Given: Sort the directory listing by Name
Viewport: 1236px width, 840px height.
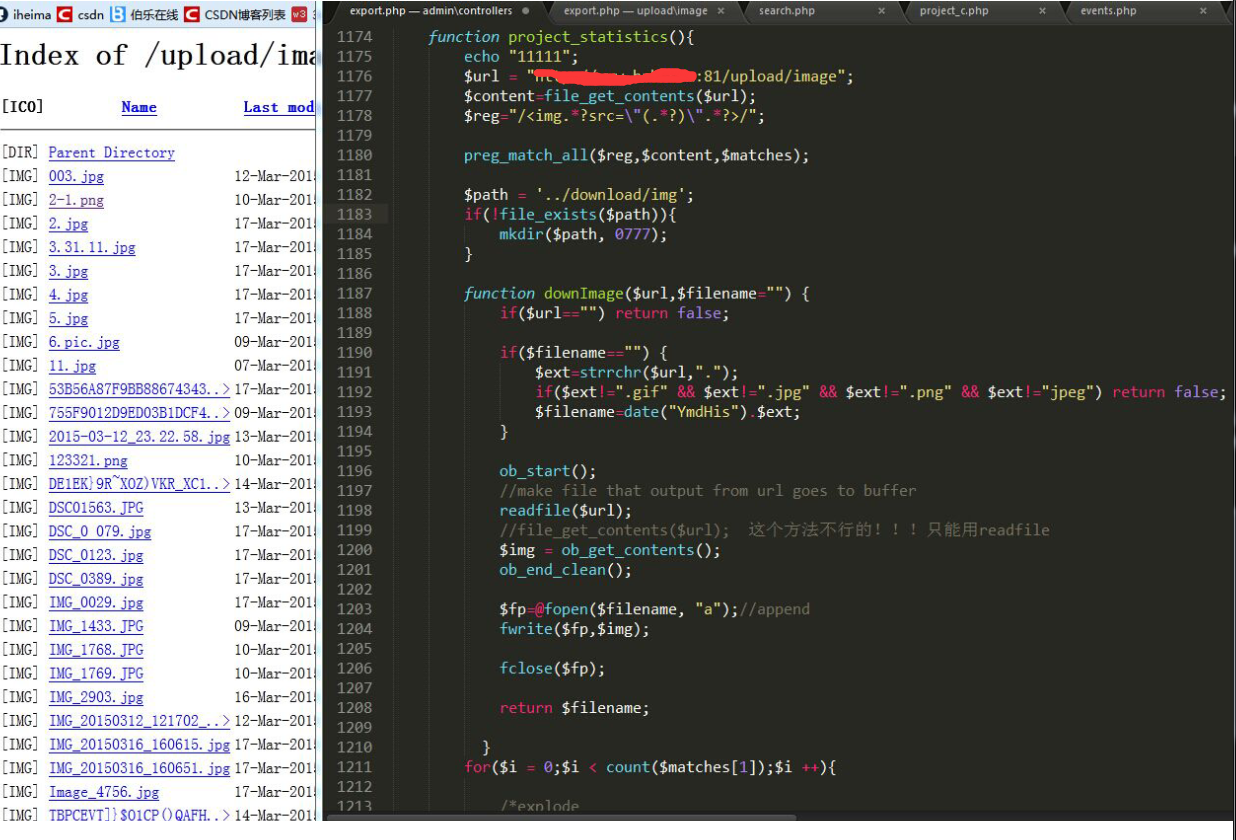Looking at the screenshot, I should coord(139,107).
